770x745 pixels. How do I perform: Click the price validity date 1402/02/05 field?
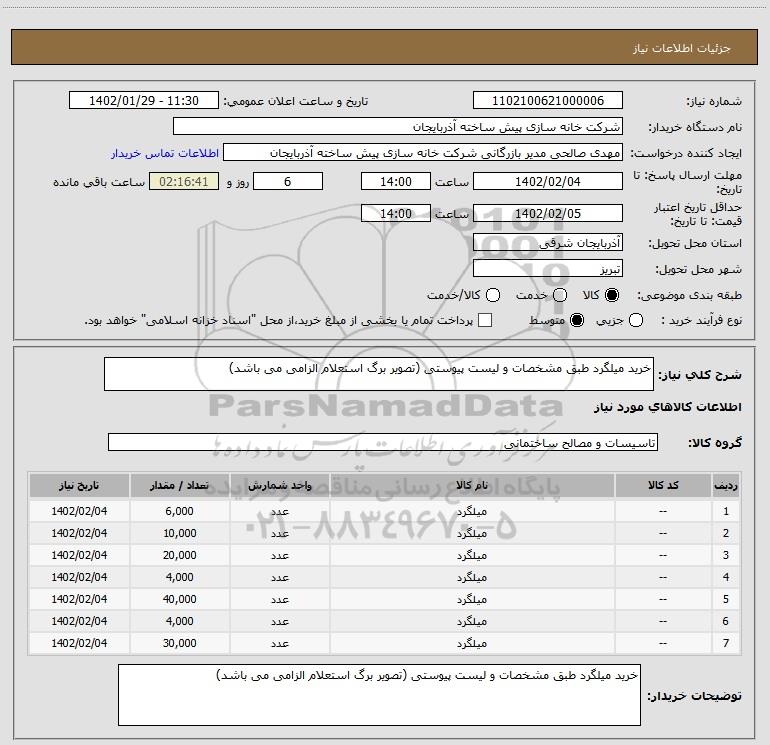point(548,214)
